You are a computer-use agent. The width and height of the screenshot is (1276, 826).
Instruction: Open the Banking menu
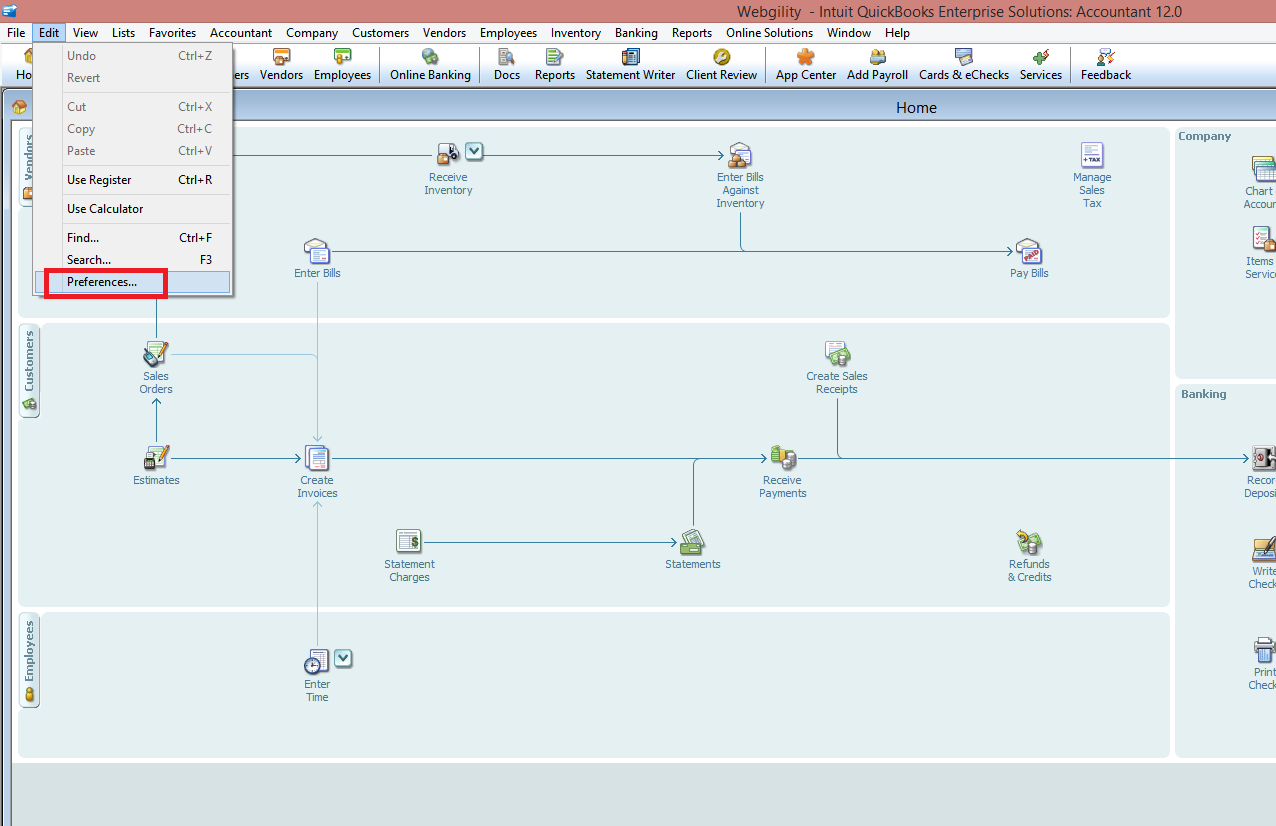[636, 33]
